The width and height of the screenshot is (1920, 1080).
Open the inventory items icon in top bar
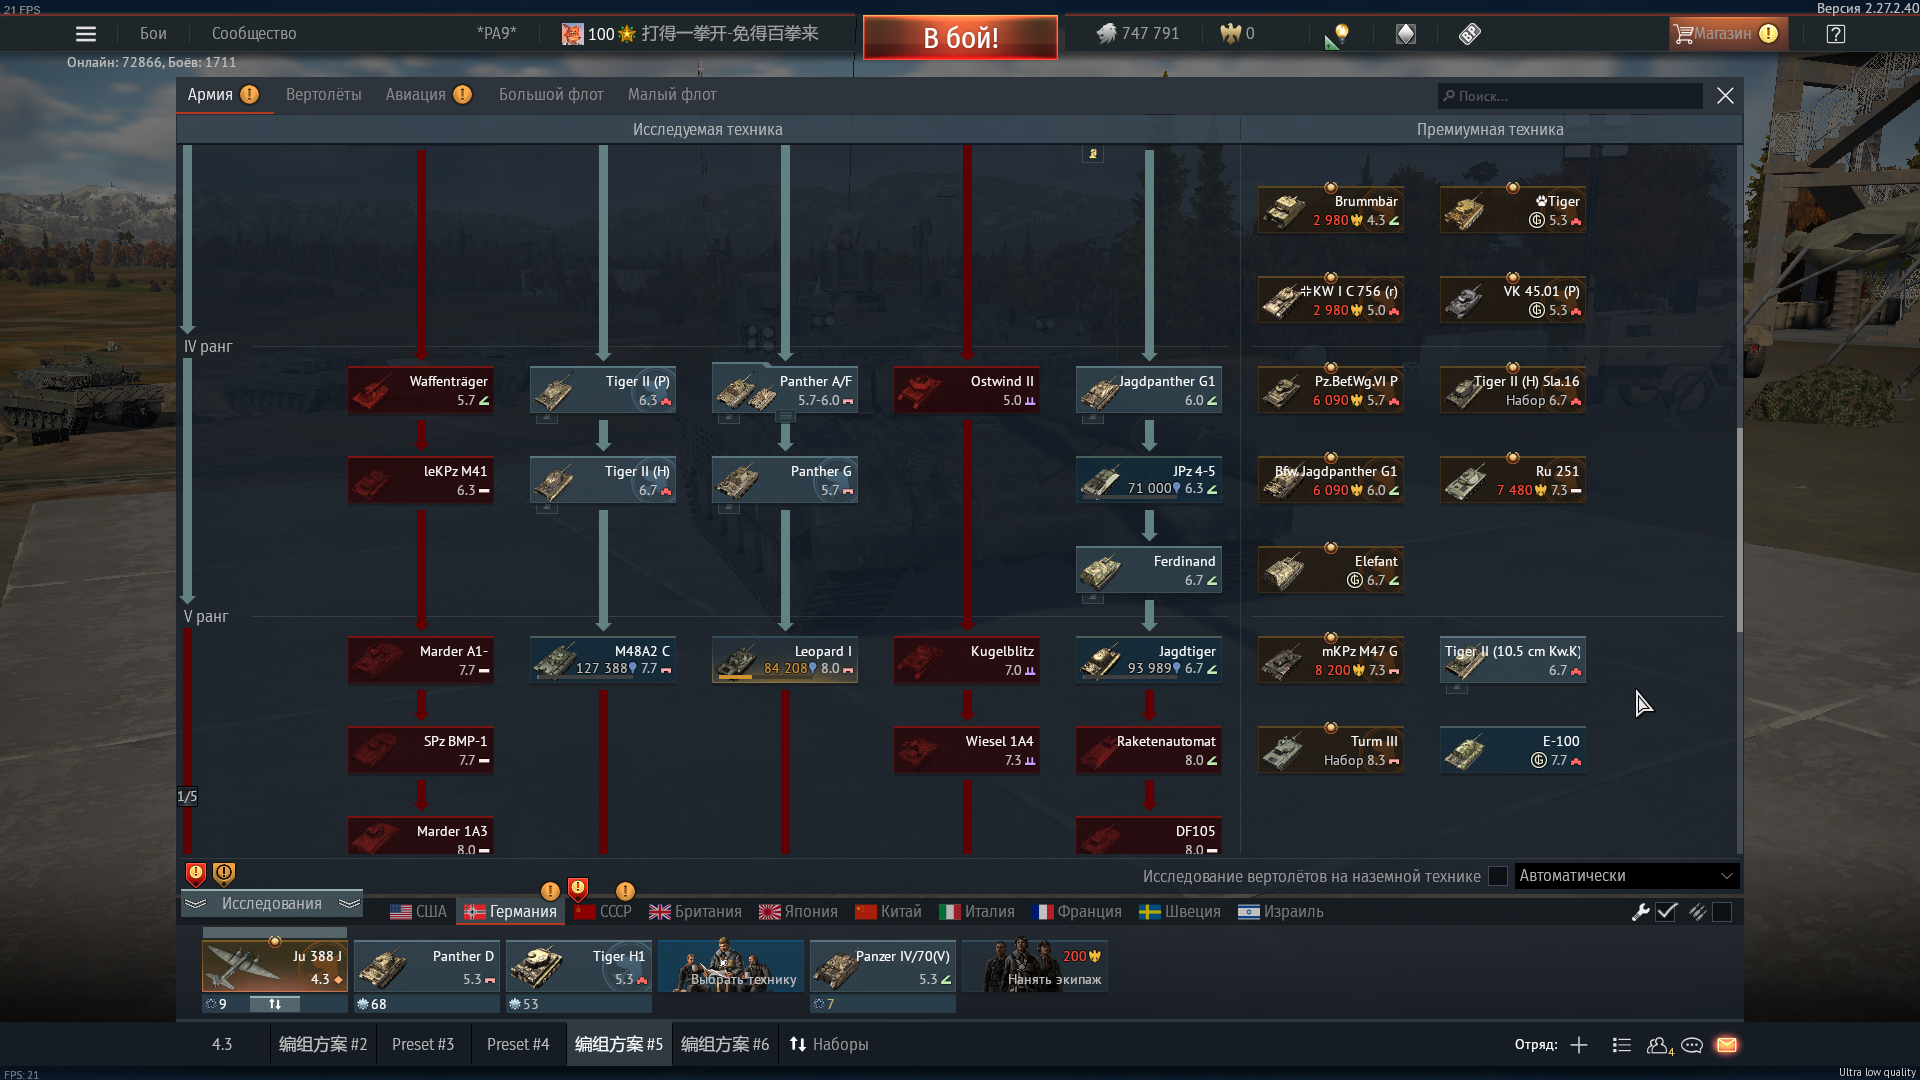[x=1469, y=34]
